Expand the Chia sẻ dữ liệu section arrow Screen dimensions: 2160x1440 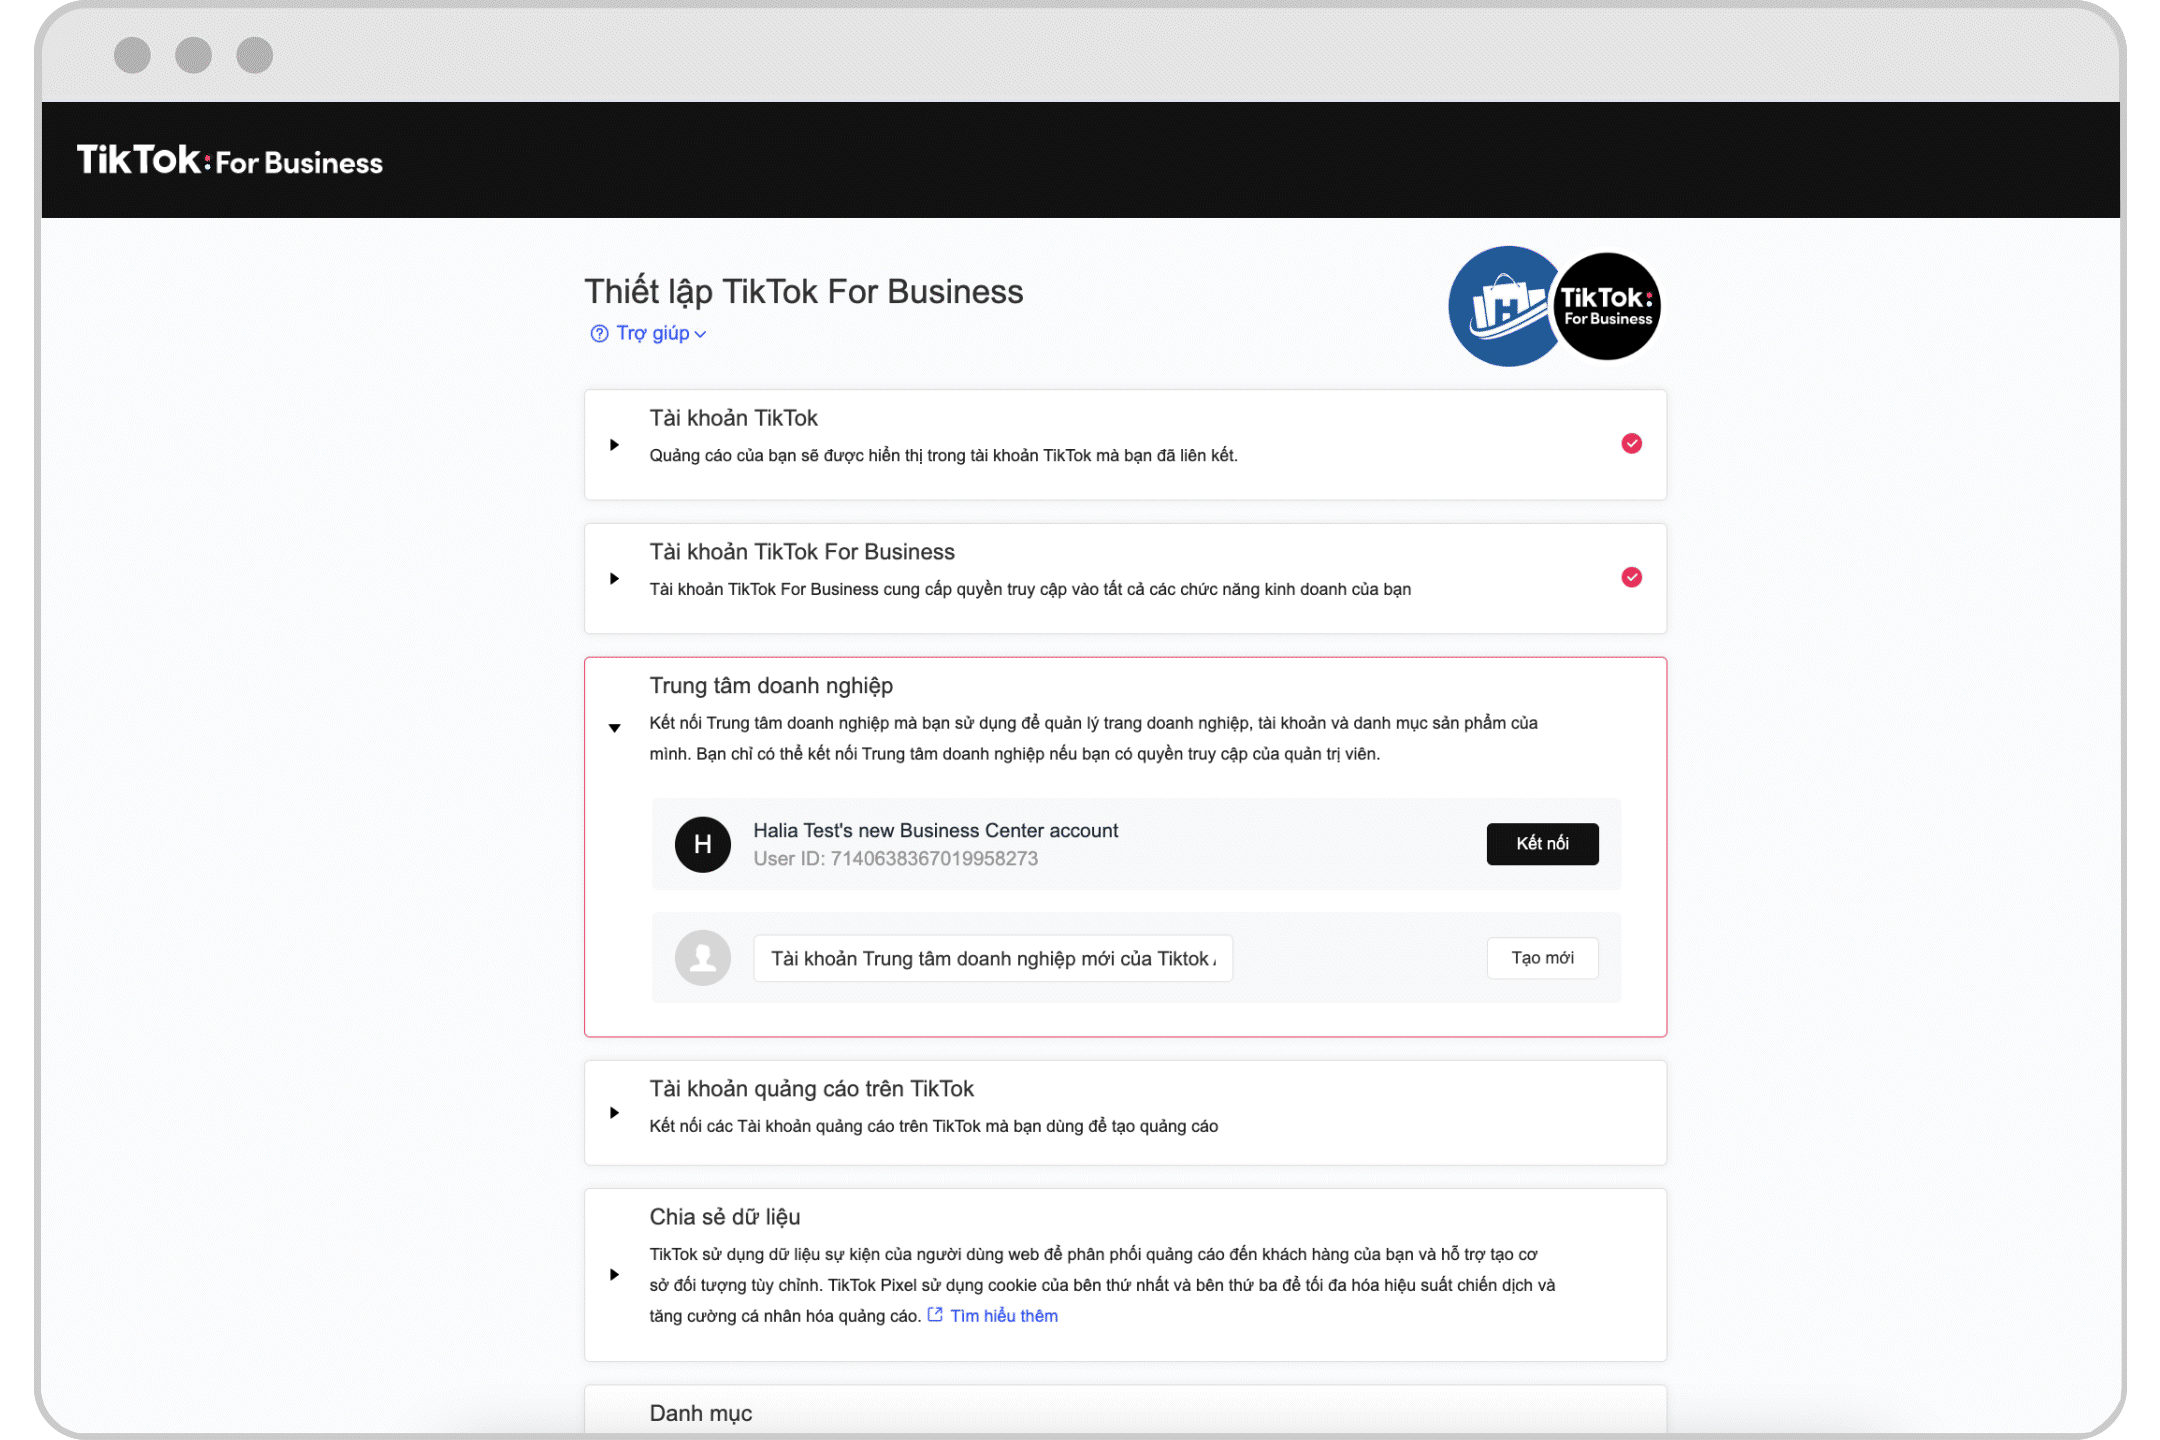click(614, 1274)
